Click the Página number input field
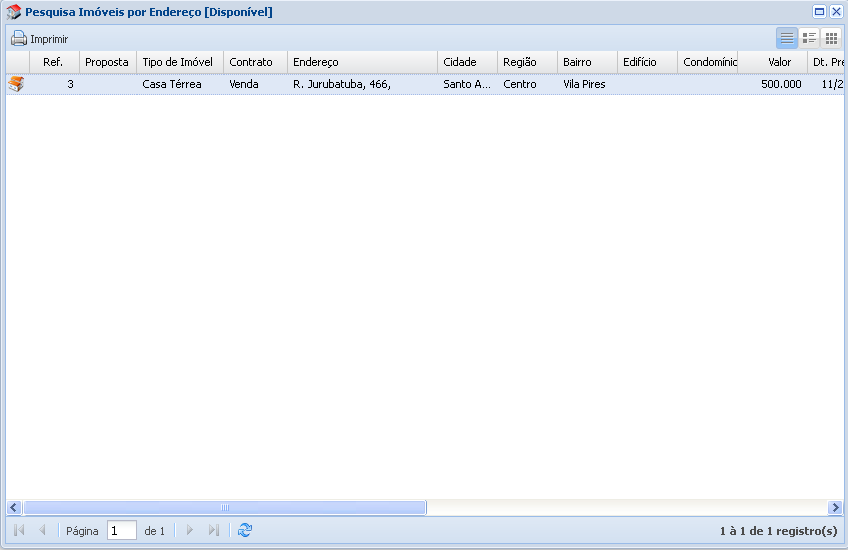The width and height of the screenshot is (848, 550). pyautogui.click(x=121, y=531)
